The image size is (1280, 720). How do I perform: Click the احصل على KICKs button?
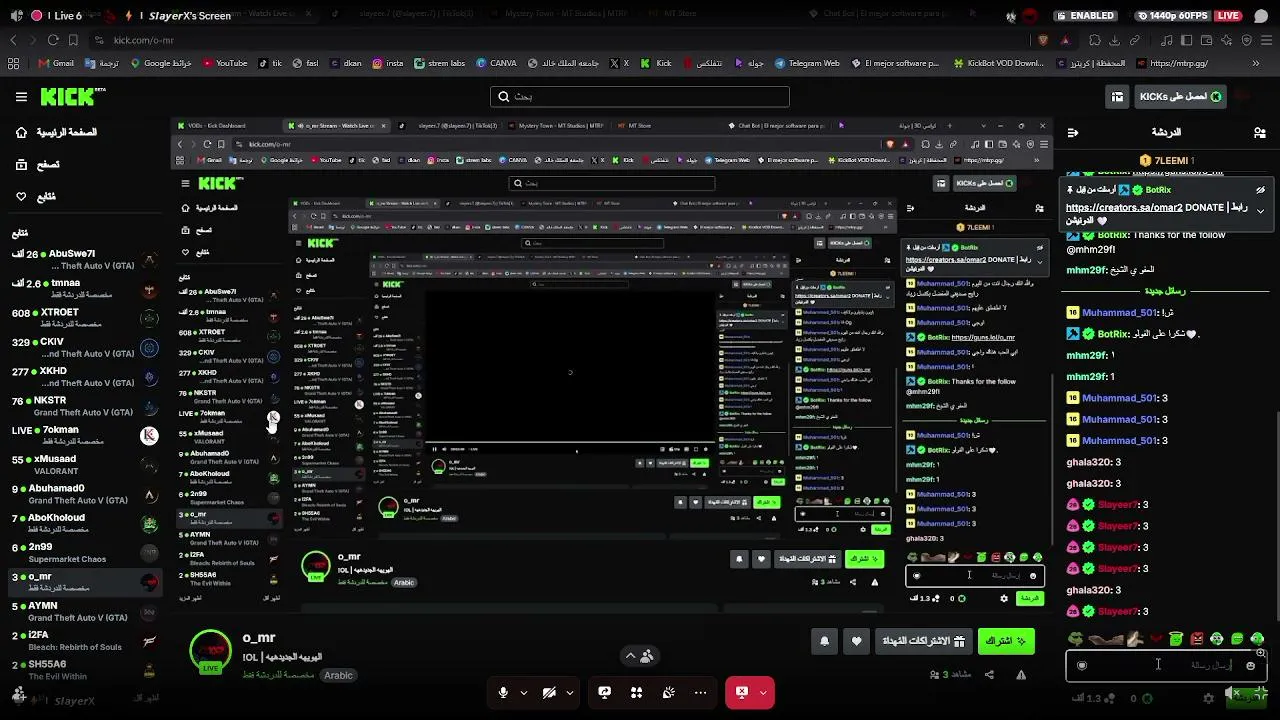coord(1180,96)
